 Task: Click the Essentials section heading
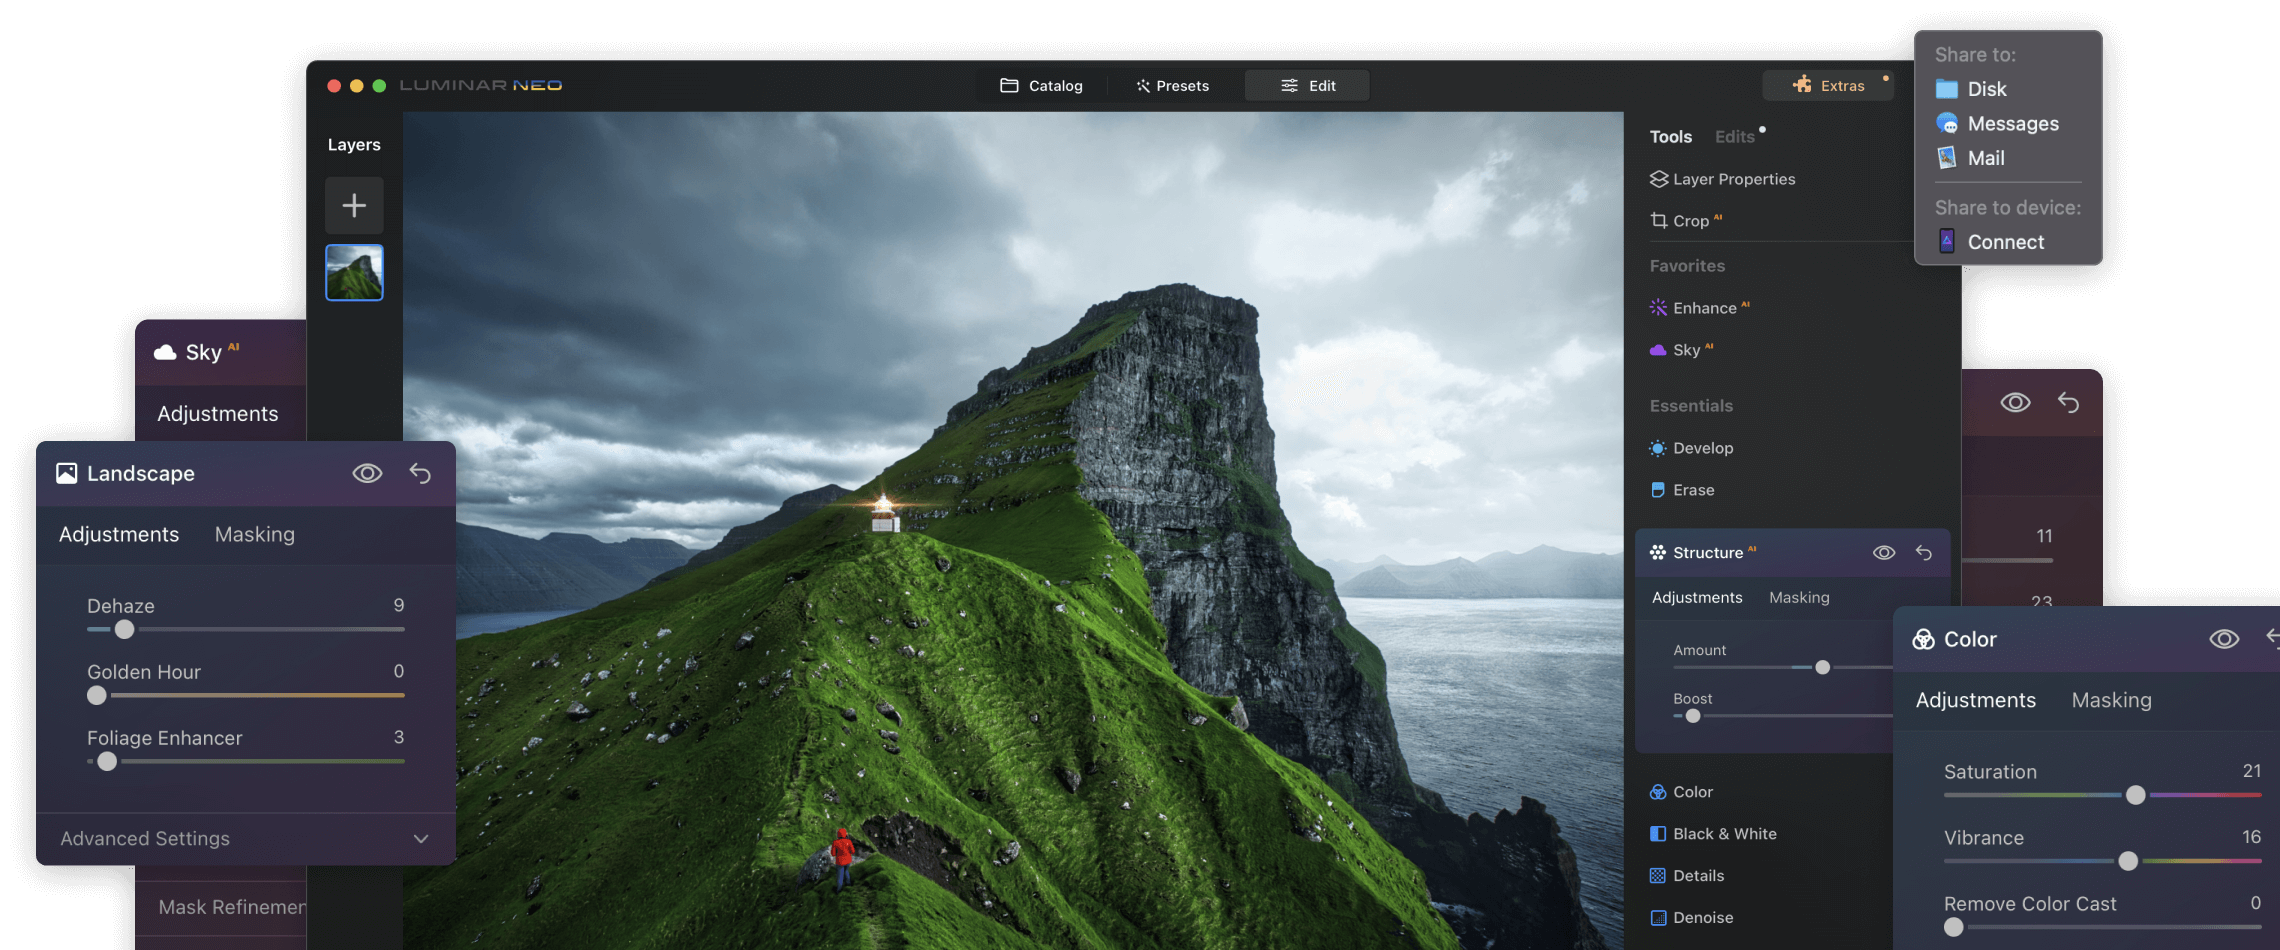(1691, 406)
